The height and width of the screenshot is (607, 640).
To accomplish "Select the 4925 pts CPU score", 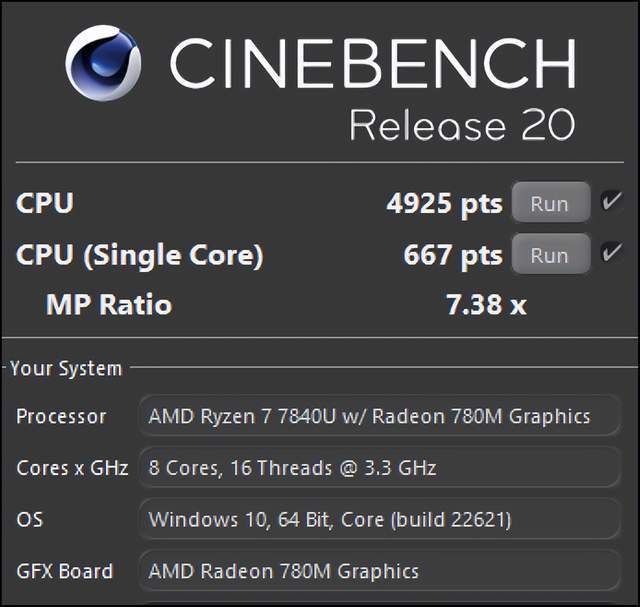I will tap(444, 204).
